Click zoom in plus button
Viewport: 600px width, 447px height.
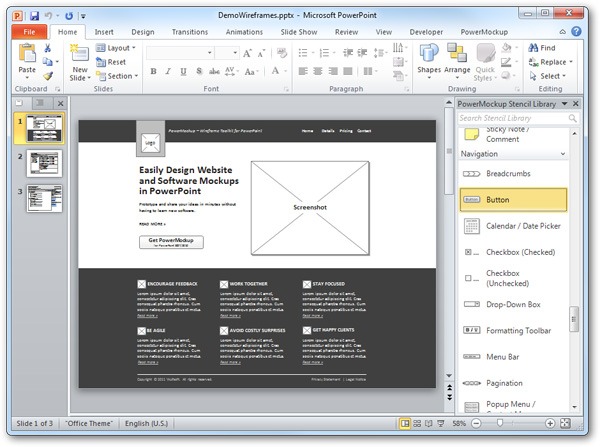pyautogui.click(x=550, y=423)
